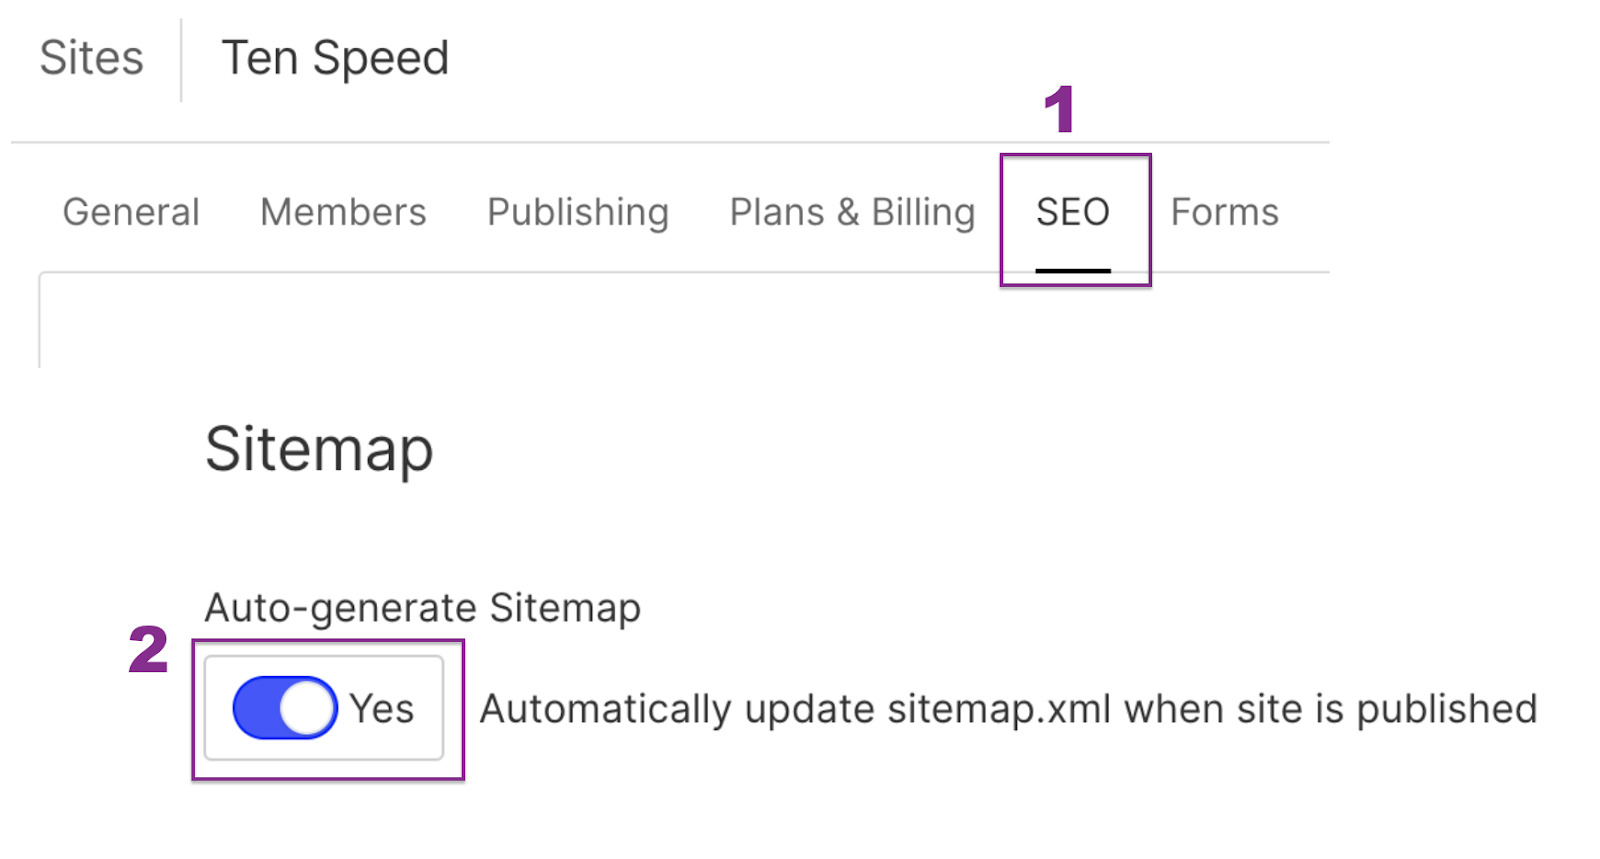Click the purple number 1 annotation

pos(1059,109)
